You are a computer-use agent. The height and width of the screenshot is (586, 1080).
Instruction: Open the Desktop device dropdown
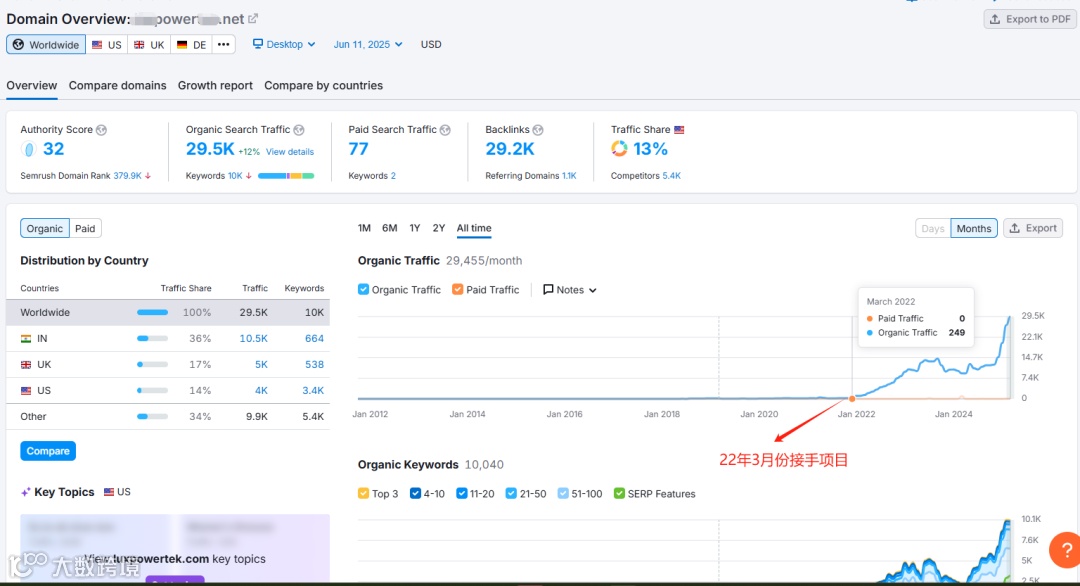point(284,44)
